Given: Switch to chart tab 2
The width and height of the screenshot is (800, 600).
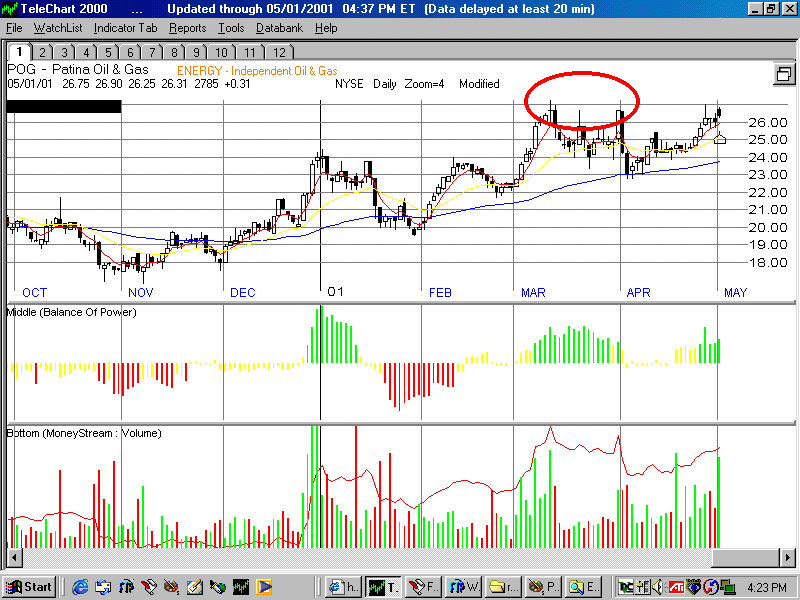Looking at the screenshot, I should tap(42, 52).
